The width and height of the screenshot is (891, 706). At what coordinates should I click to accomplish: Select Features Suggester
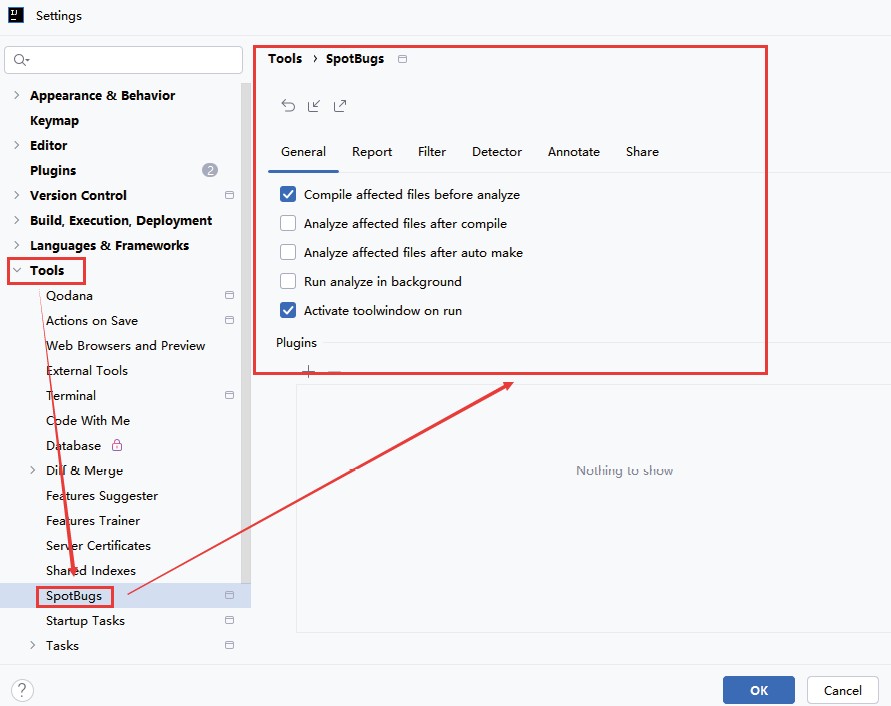[102, 496]
